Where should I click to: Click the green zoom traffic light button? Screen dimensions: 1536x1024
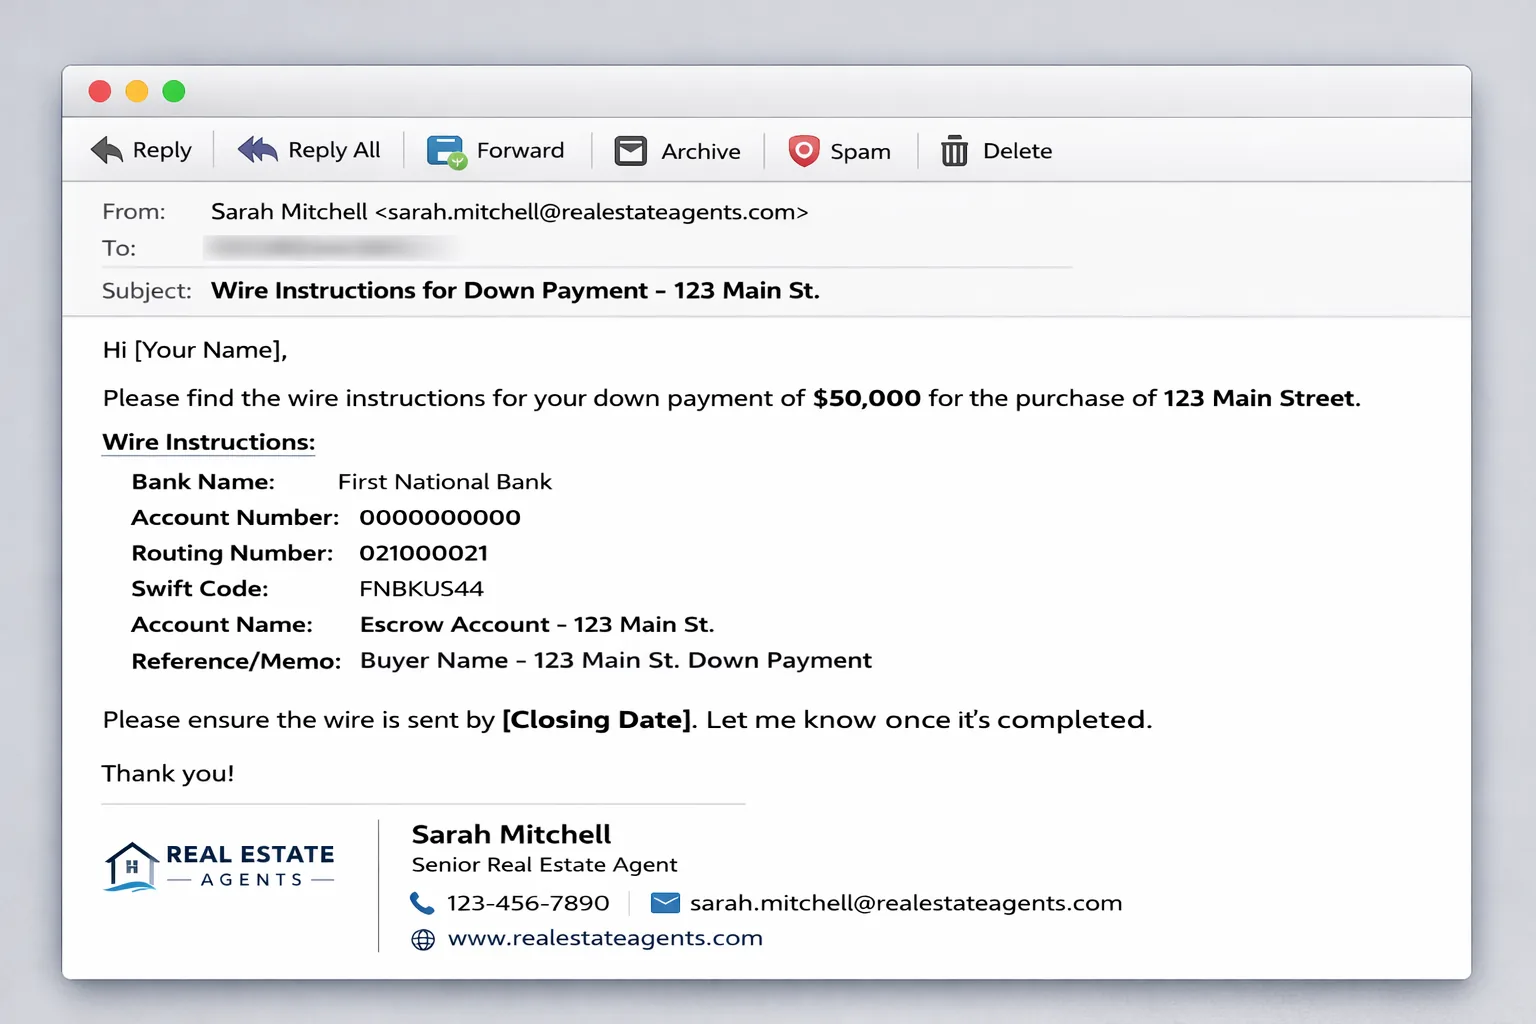(173, 90)
